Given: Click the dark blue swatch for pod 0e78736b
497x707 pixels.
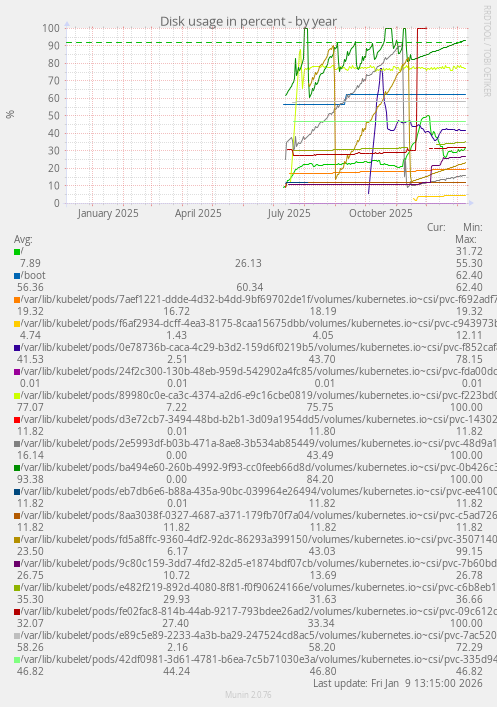Looking at the screenshot, I should 17,348.
